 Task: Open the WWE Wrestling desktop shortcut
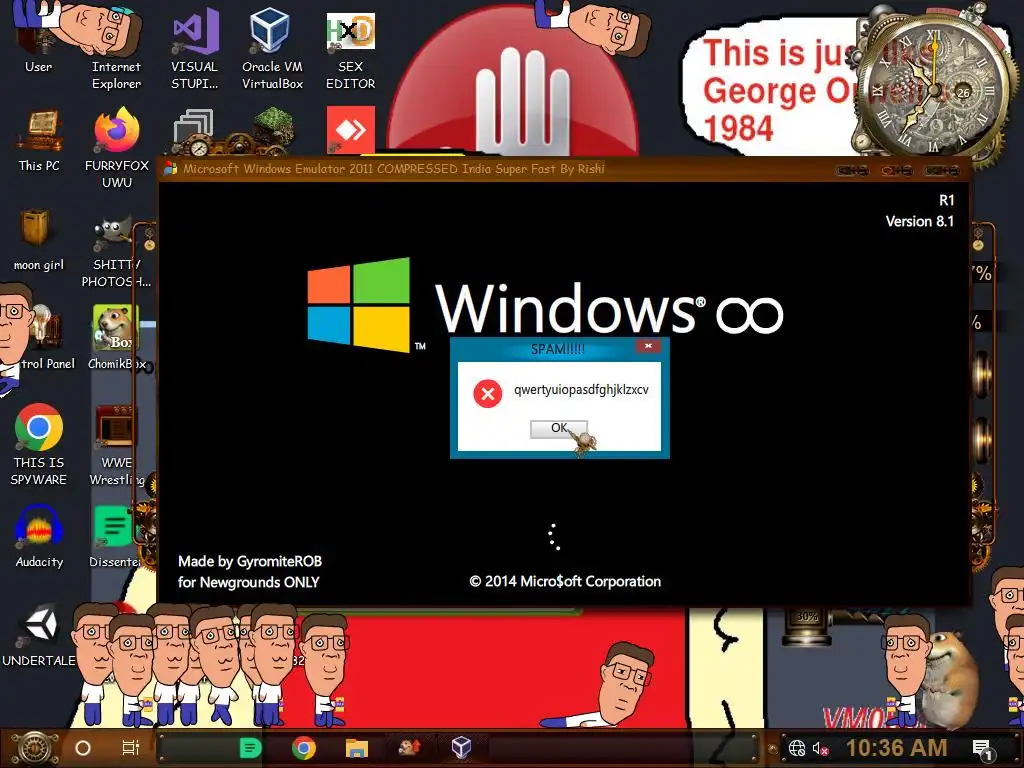point(116,445)
